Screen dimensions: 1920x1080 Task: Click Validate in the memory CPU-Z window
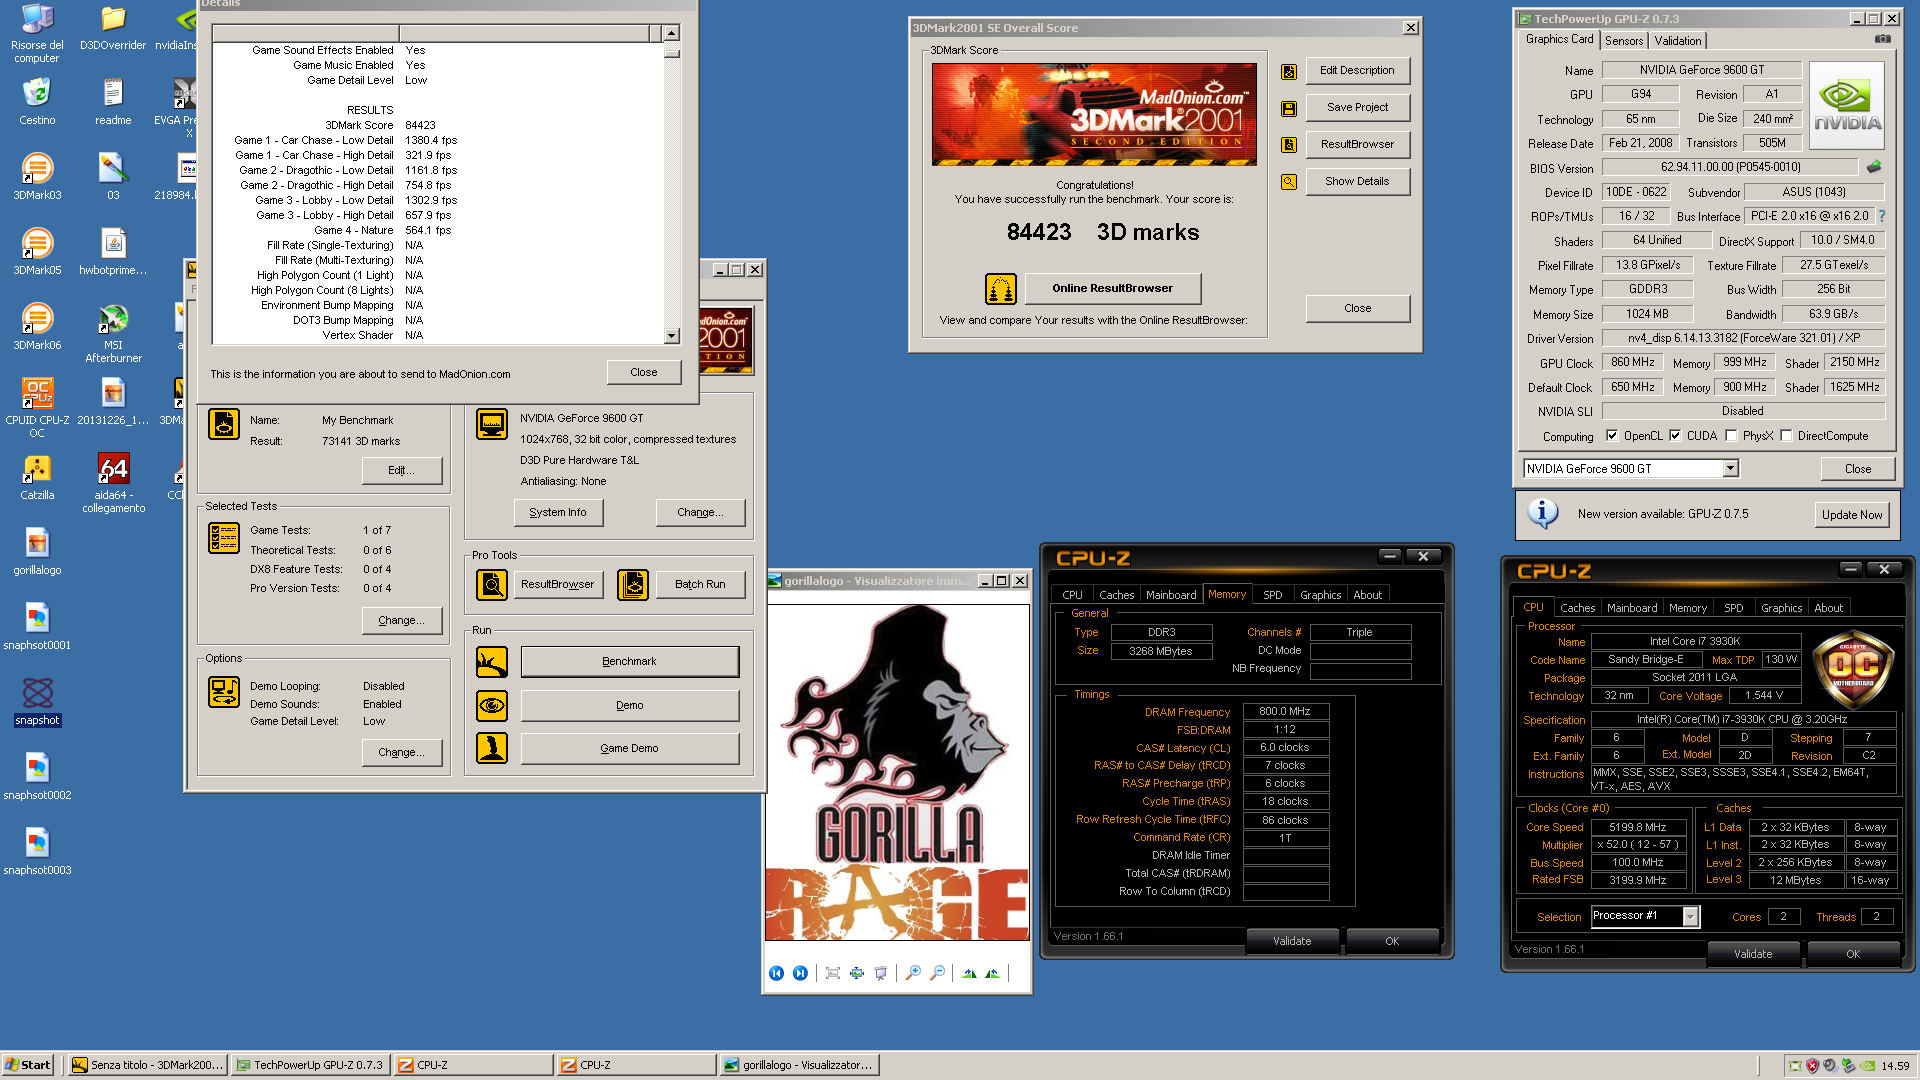[x=1291, y=941]
